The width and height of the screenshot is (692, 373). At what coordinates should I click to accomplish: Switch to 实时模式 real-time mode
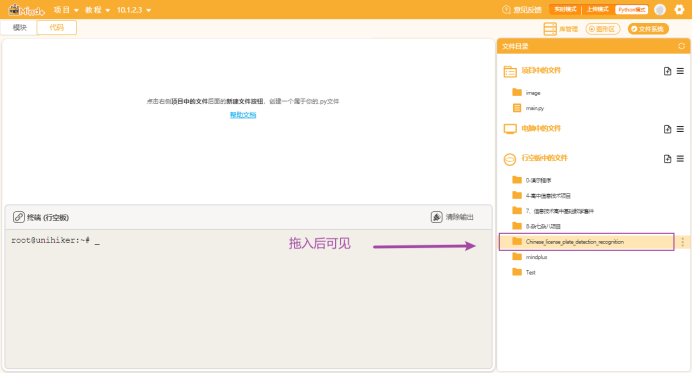565,9
